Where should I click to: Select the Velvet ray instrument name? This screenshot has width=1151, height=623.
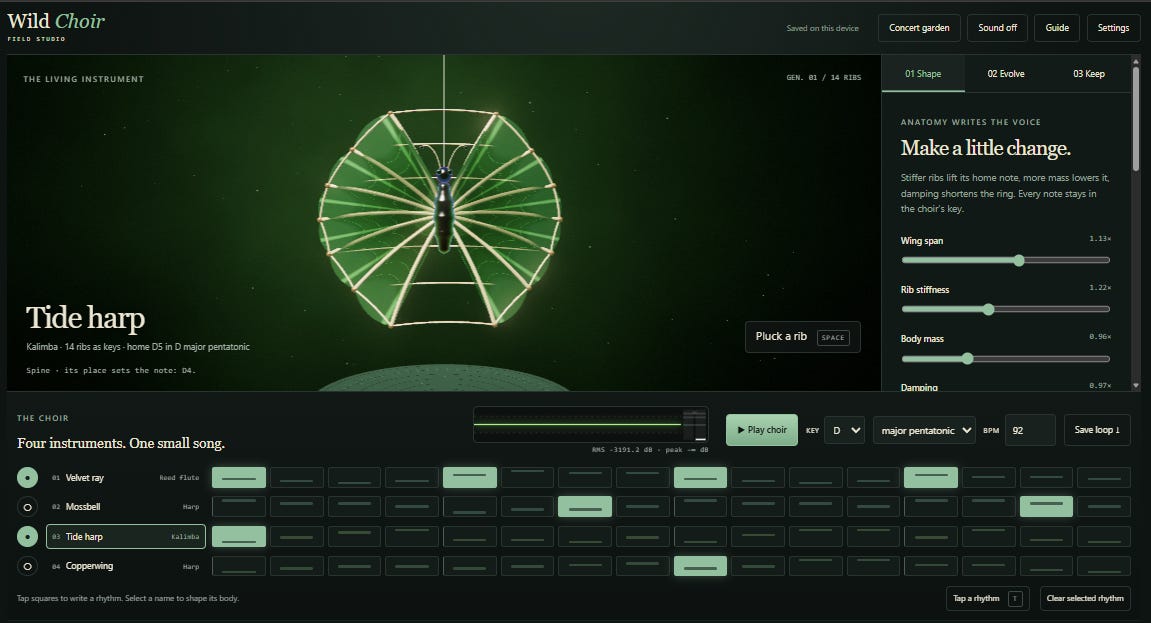(x=84, y=478)
